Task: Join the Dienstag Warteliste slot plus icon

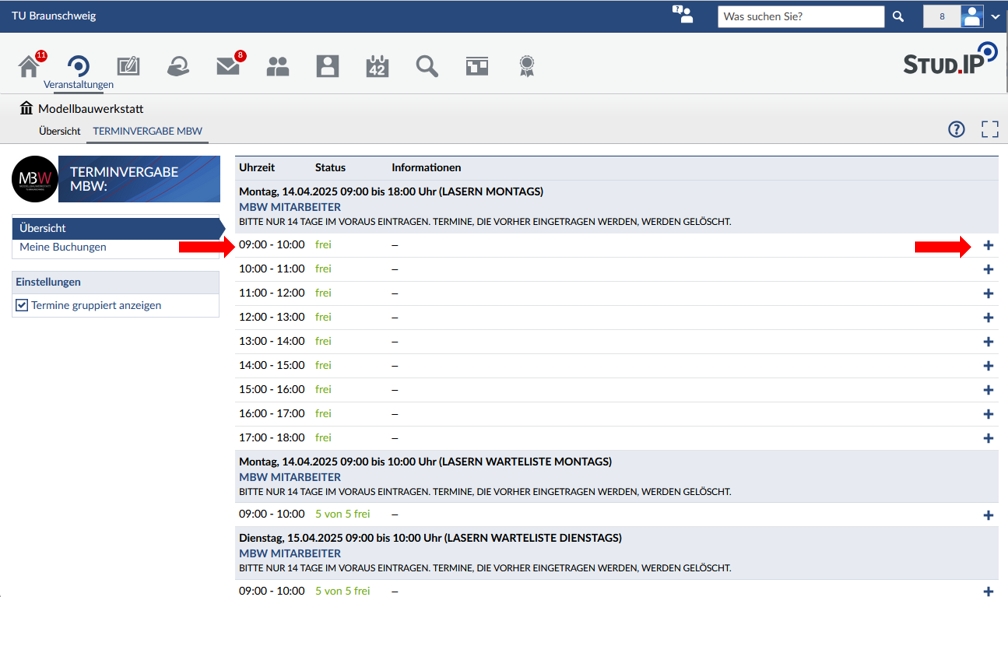Action: pos(988,592)
